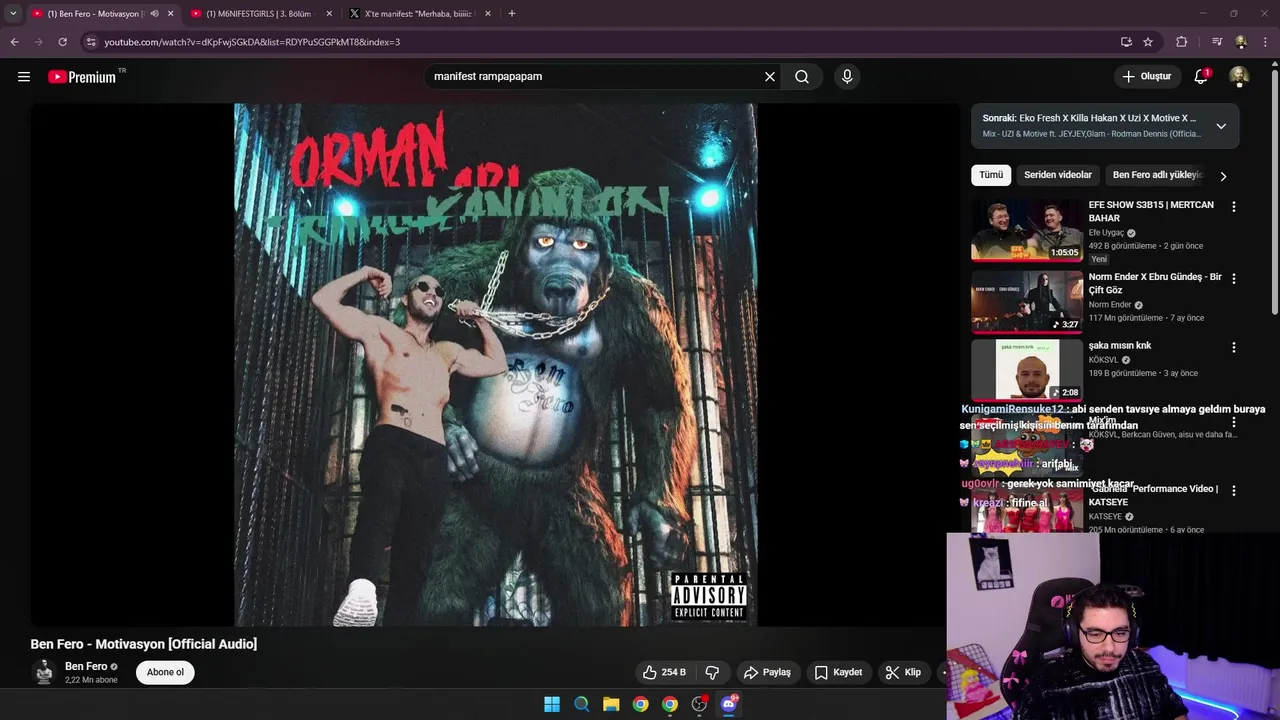The width and height of the screenshot is (1280, 720).
Task: Save the video with Kaydet
Action: pos(838,672)
